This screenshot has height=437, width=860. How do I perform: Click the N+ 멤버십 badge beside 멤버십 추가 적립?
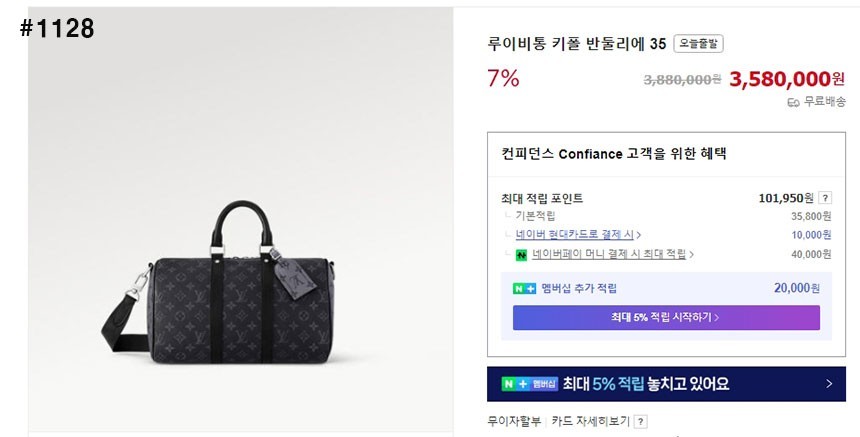(525, 288)
